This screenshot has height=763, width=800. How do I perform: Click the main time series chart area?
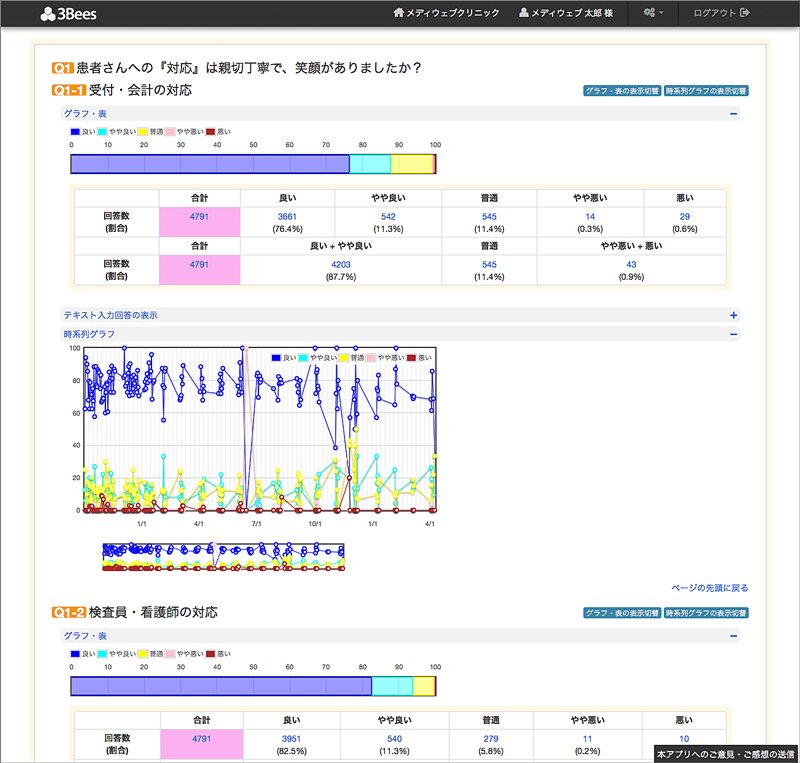point(260,429)
